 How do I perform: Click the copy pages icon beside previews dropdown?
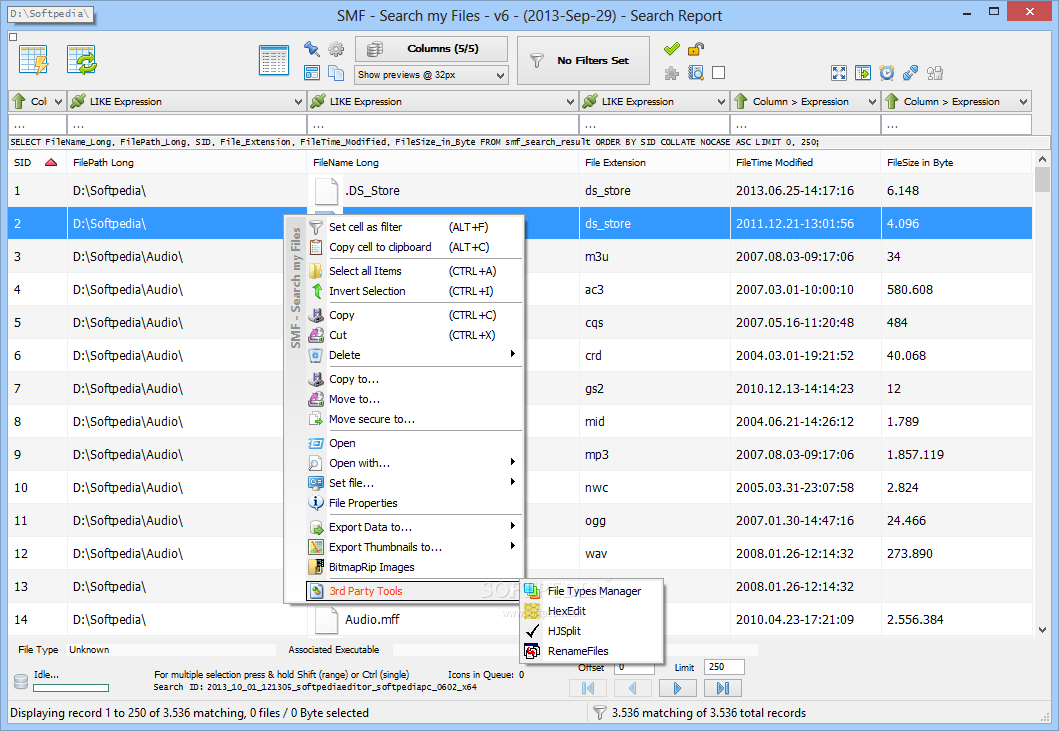336,73
